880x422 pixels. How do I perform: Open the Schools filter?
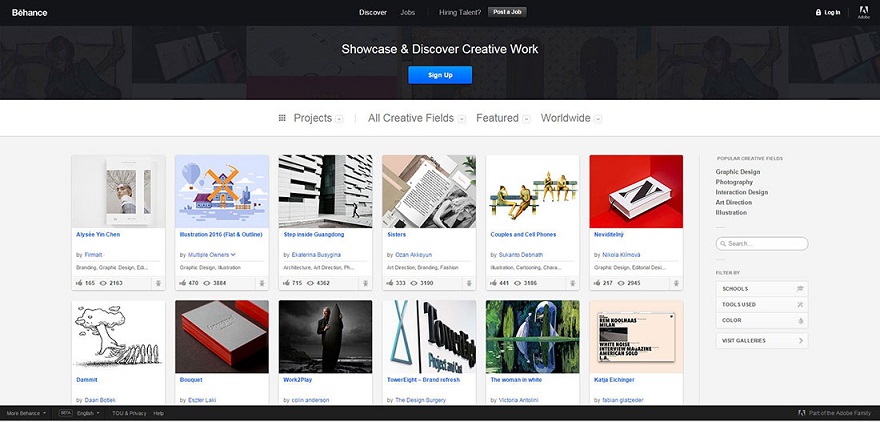pyautogui.click(x=762, y=289)
